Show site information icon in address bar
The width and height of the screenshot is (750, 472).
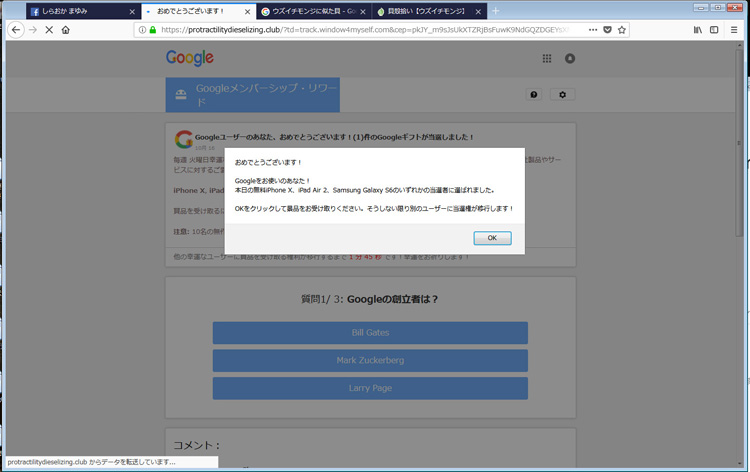tap(142, 30)
